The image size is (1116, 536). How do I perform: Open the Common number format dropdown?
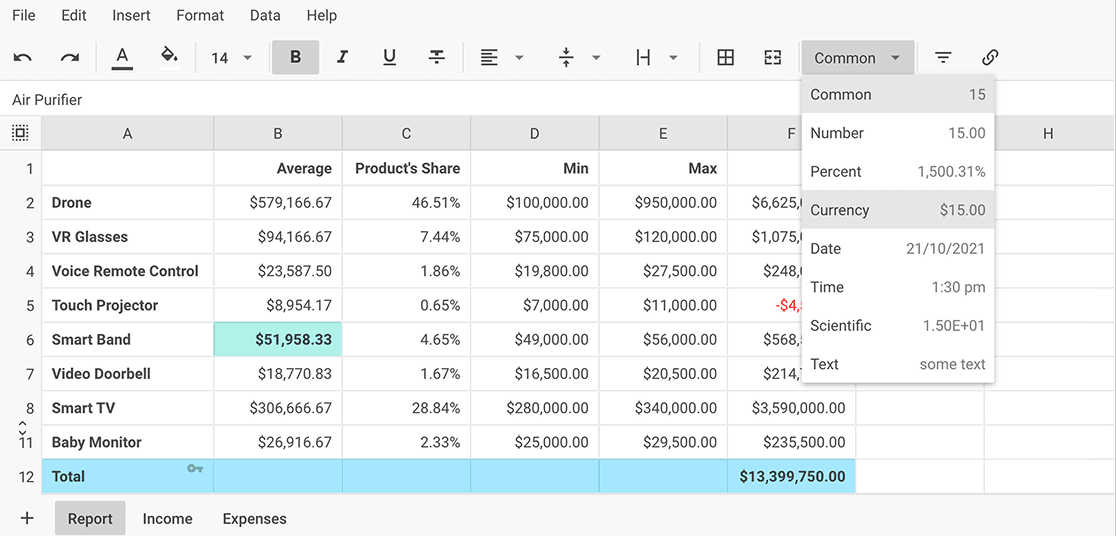click(858, 58)
